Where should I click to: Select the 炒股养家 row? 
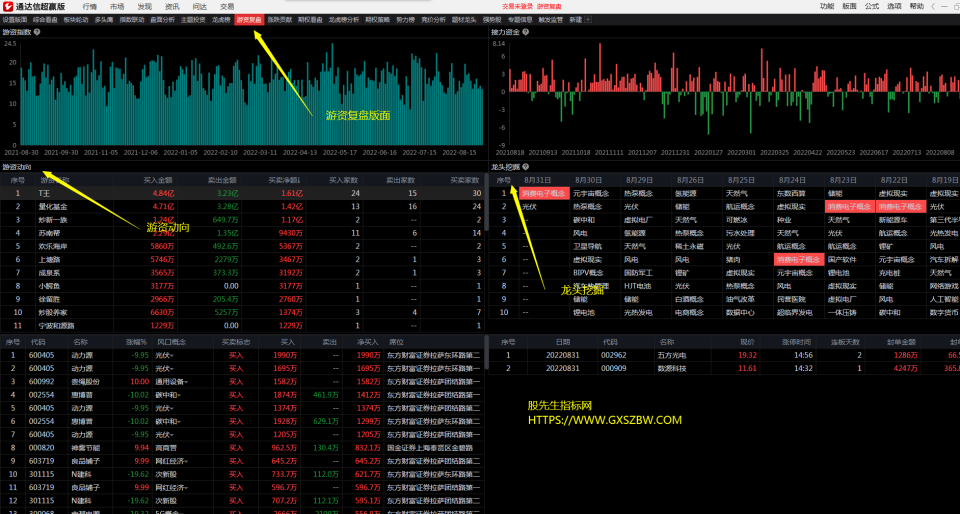pyautogui.click(x=242, y=313)
